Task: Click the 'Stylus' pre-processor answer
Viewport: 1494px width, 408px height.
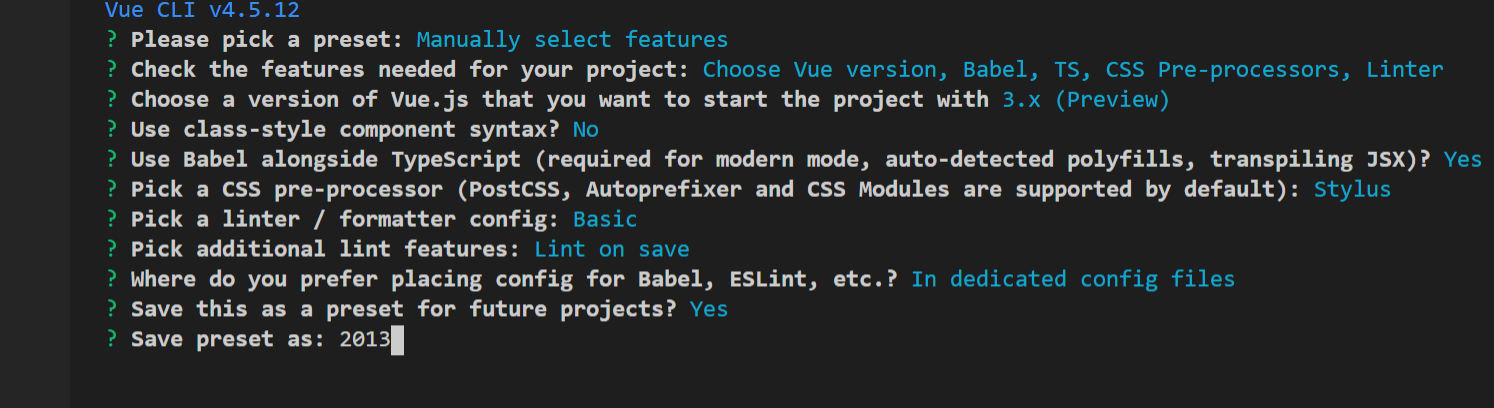Action: click(x=1352, y=190)
